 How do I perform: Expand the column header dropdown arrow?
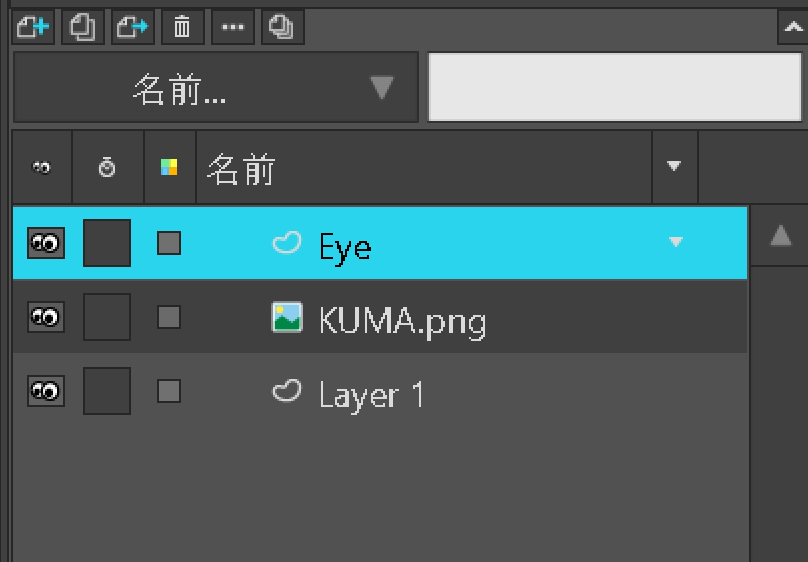click(x=674, y=166)
